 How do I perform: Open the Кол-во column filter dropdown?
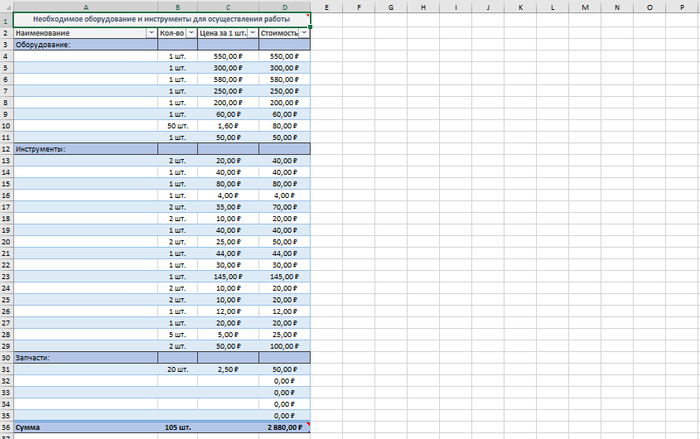coord(191,33)
